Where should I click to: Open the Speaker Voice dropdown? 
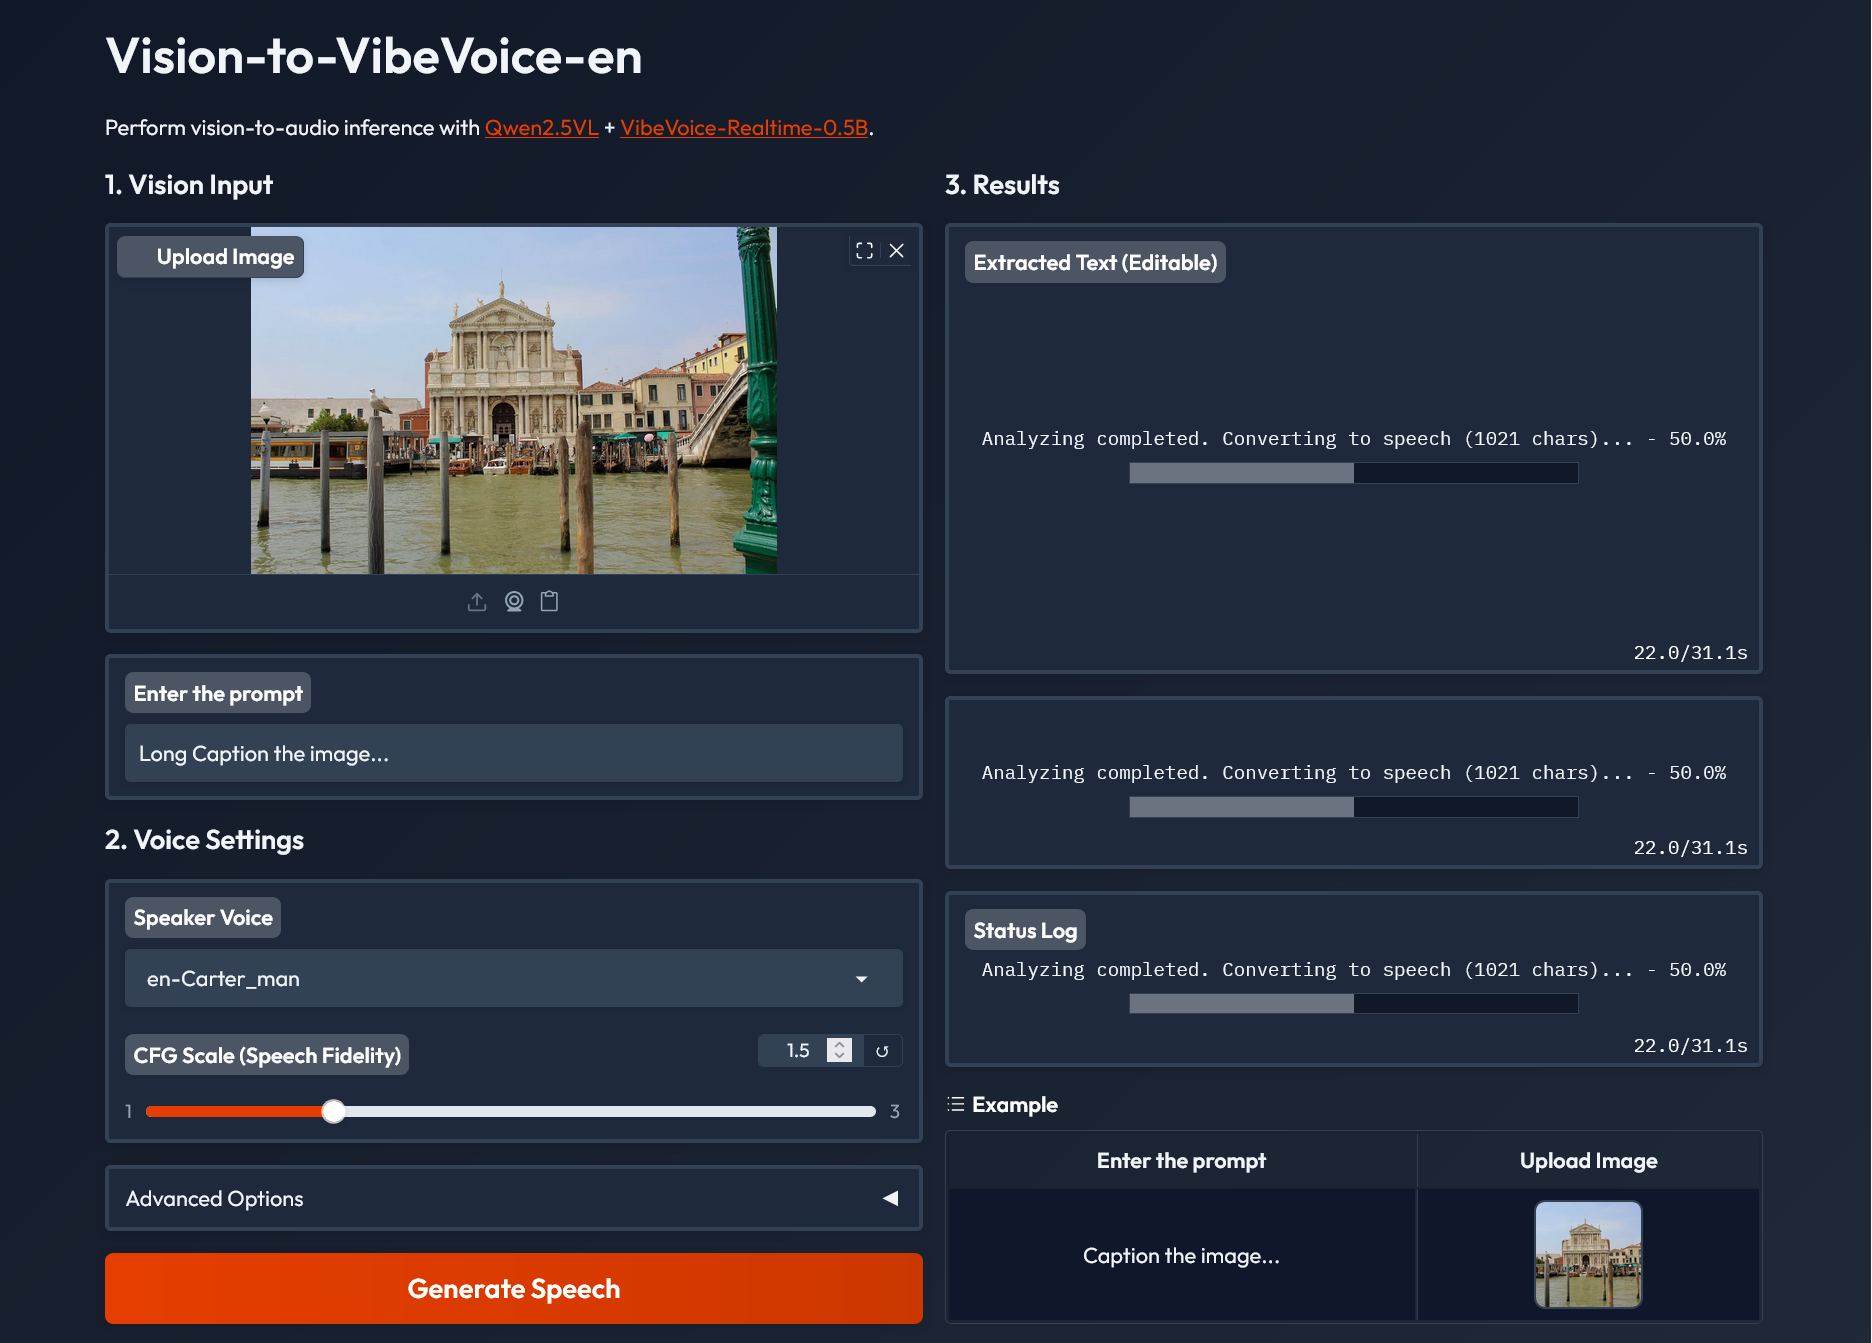513,978
